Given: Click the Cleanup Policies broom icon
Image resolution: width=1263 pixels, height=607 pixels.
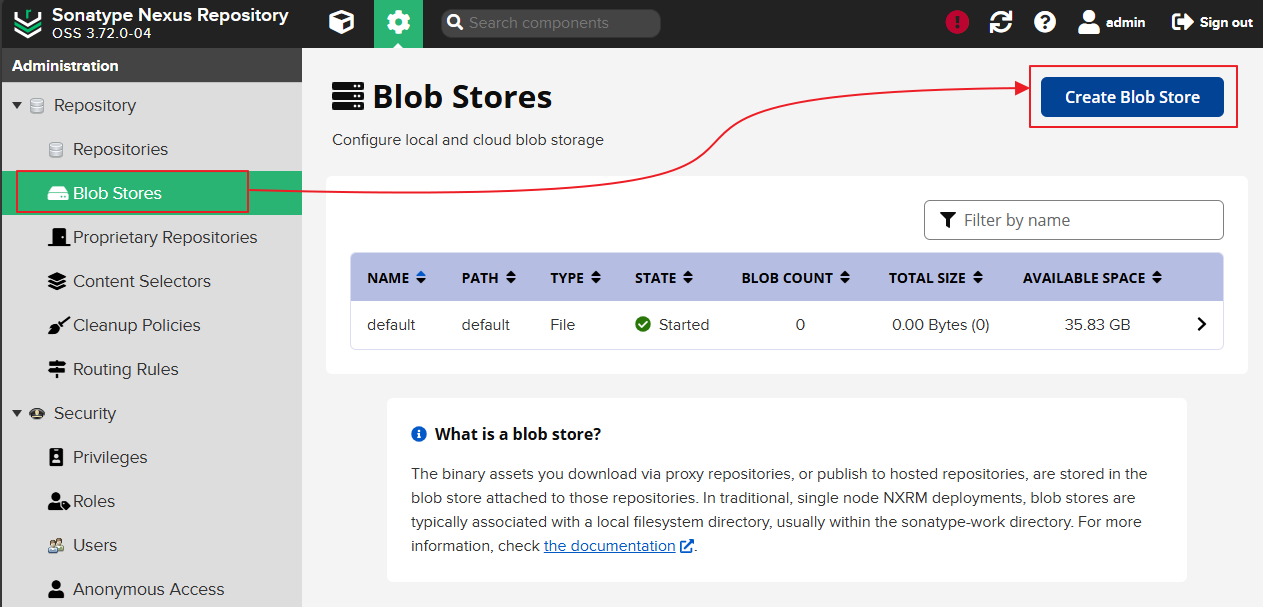Looking at the screenshot, I should [57, 325].
